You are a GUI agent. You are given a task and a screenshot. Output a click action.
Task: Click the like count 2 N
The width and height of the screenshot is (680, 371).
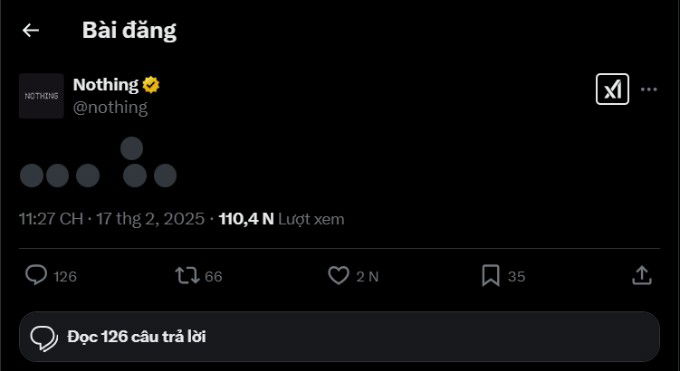(367, 276)
